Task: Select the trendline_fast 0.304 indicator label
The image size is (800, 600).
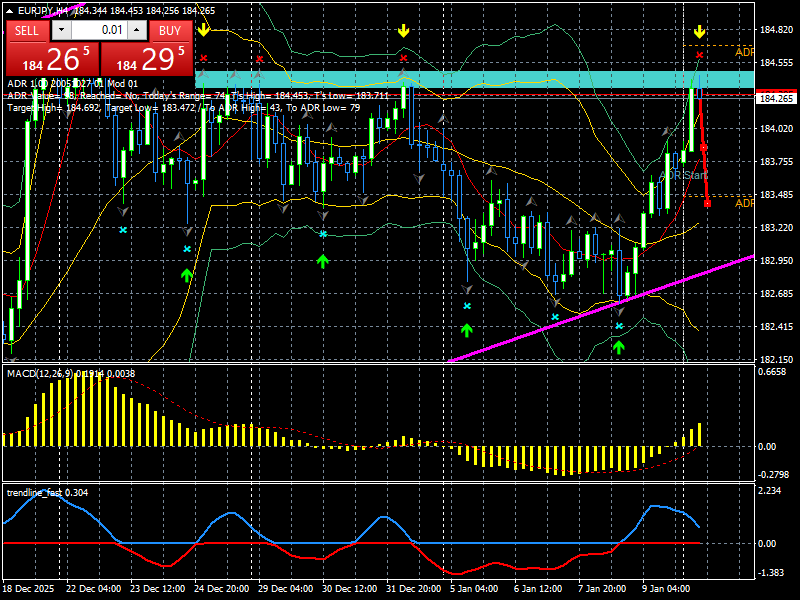Action: click(47, 492)
